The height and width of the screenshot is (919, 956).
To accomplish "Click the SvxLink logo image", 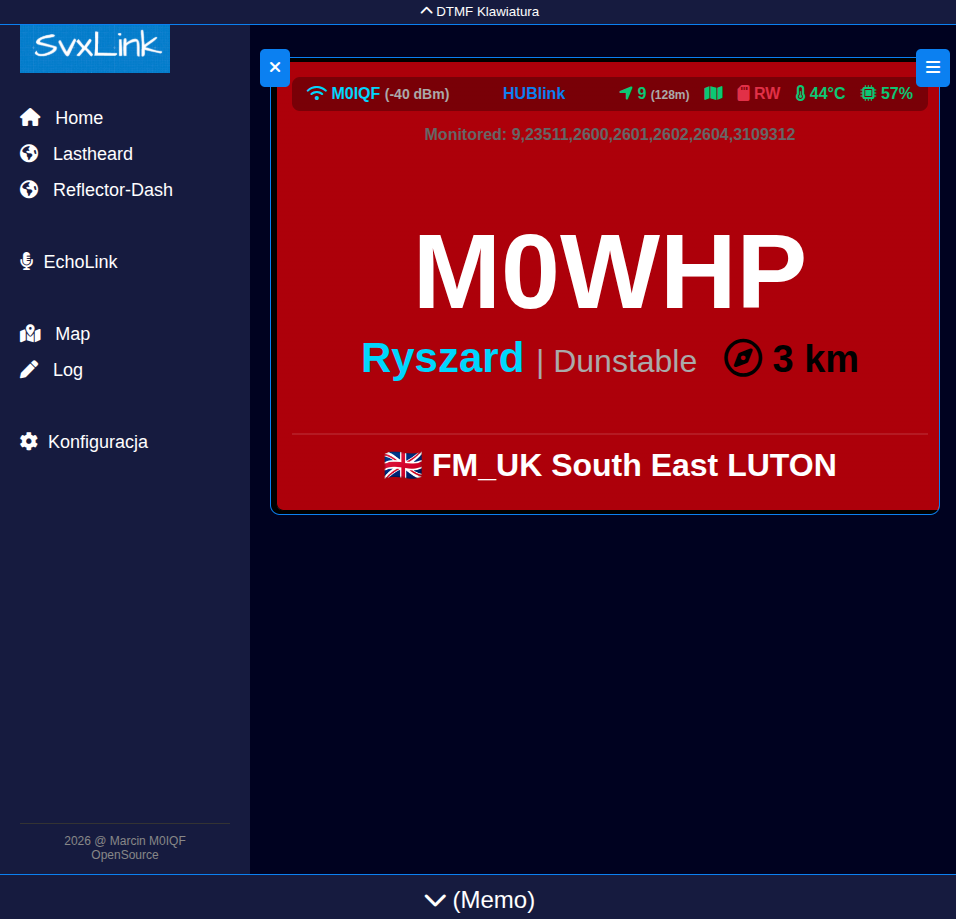I will (x=95, y=47).
